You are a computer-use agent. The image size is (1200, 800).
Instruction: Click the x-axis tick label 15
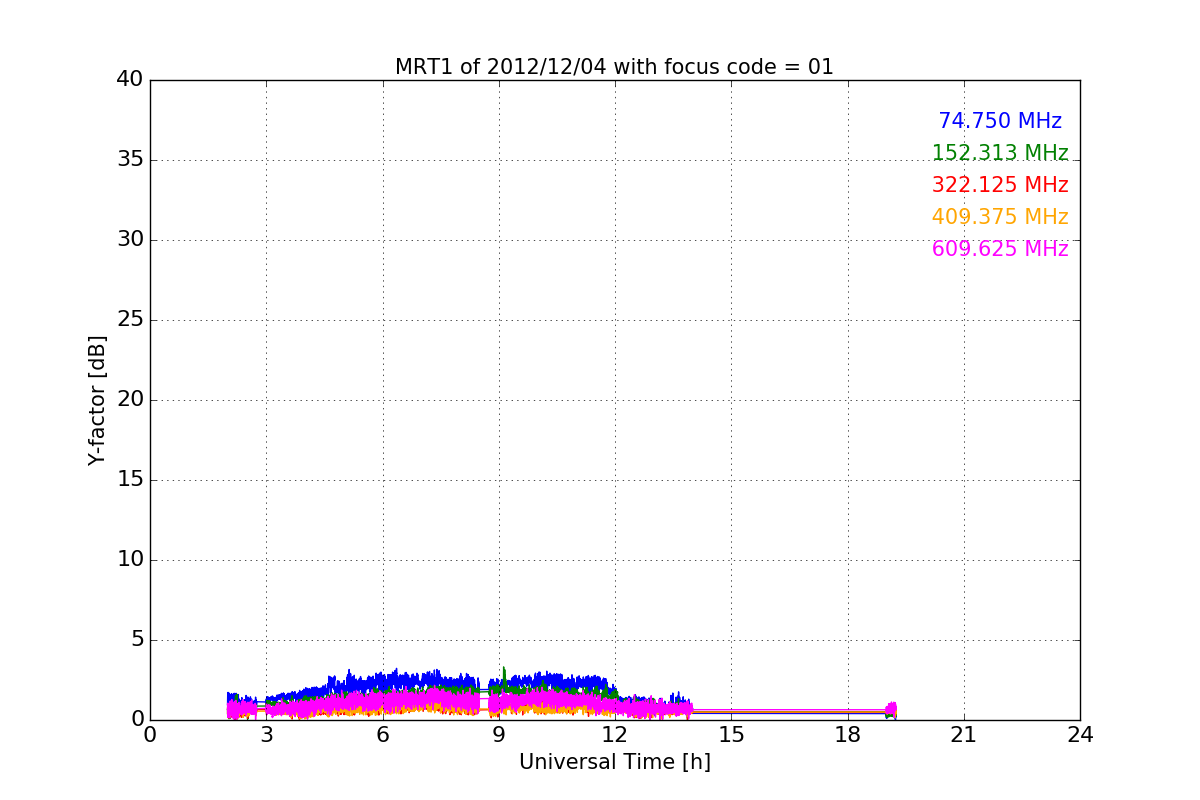pyautogui.click(x=731, y=735)
